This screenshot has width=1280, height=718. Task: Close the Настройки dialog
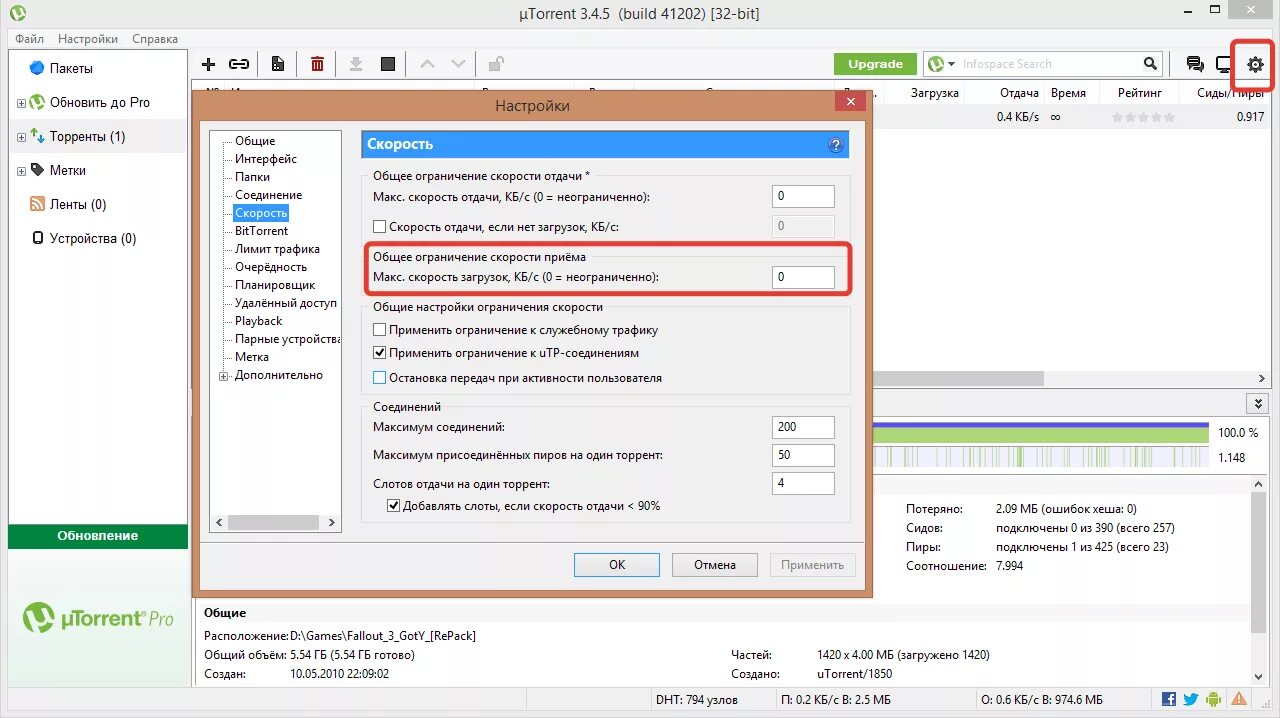click(850, 102)
